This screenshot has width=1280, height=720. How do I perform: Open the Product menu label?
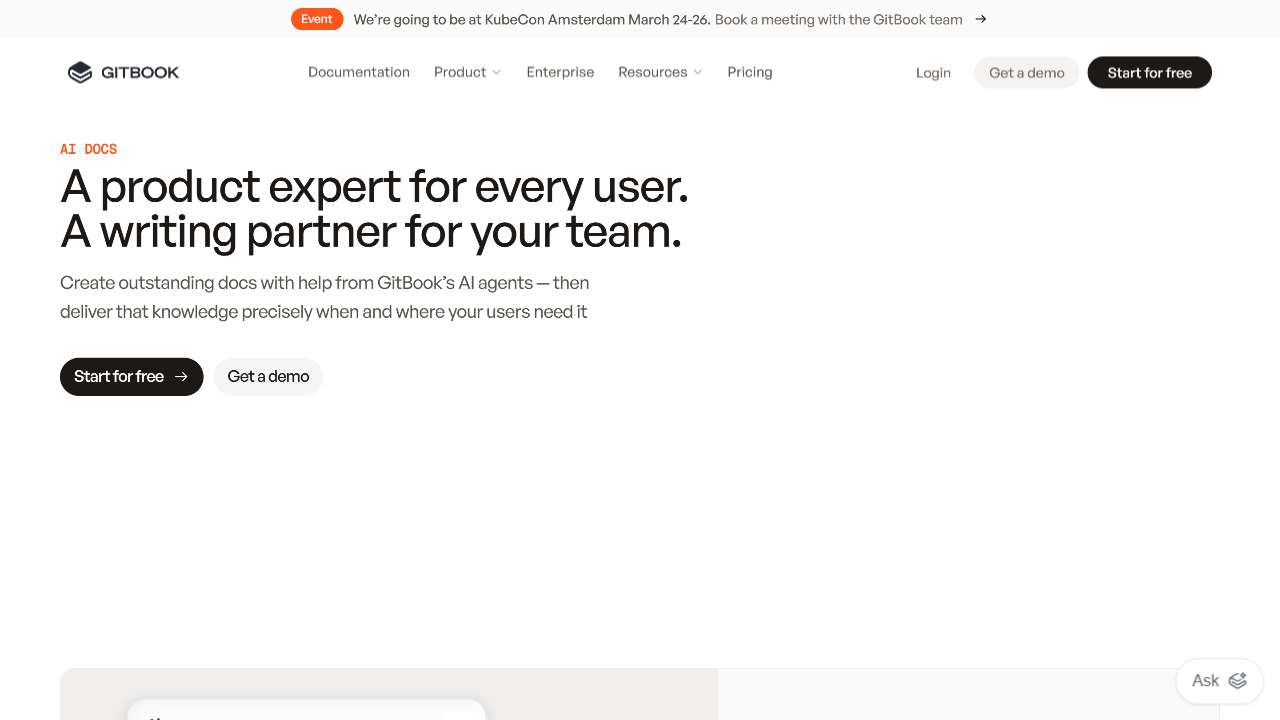point(460,72)
